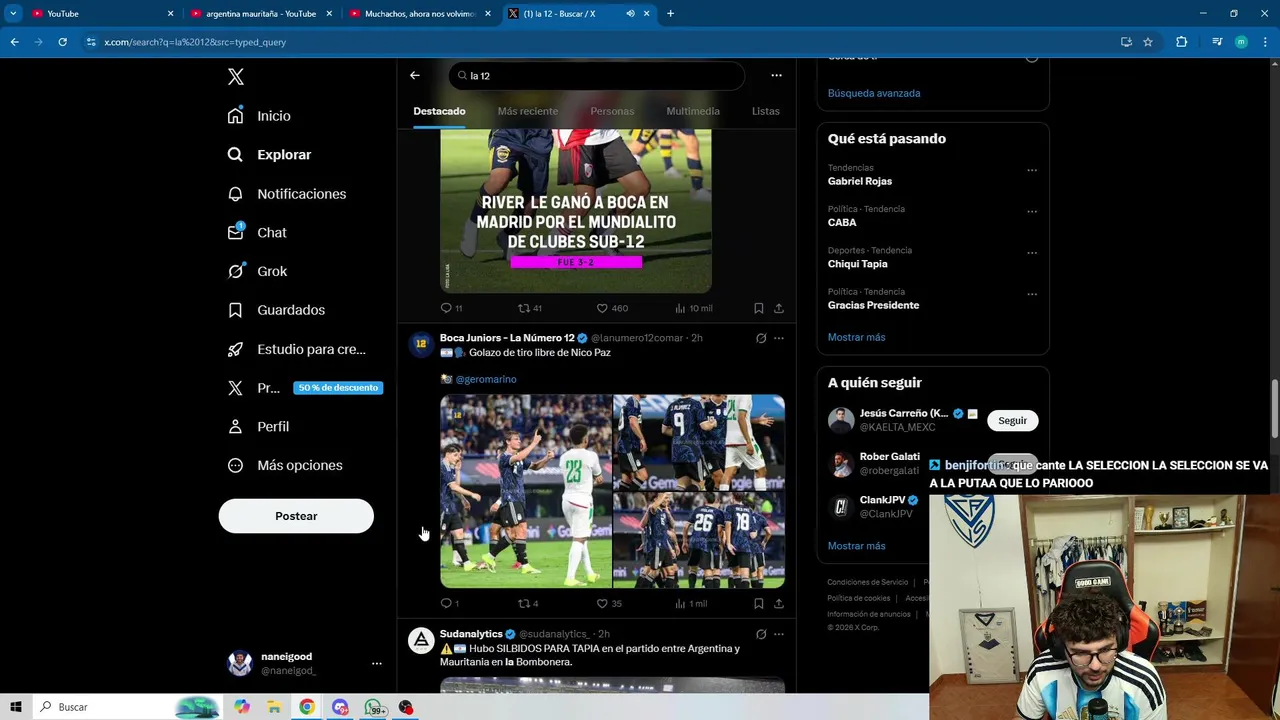1280x720 pixels.
Task: Open naneigood account options menu
Action: (376, 663)
